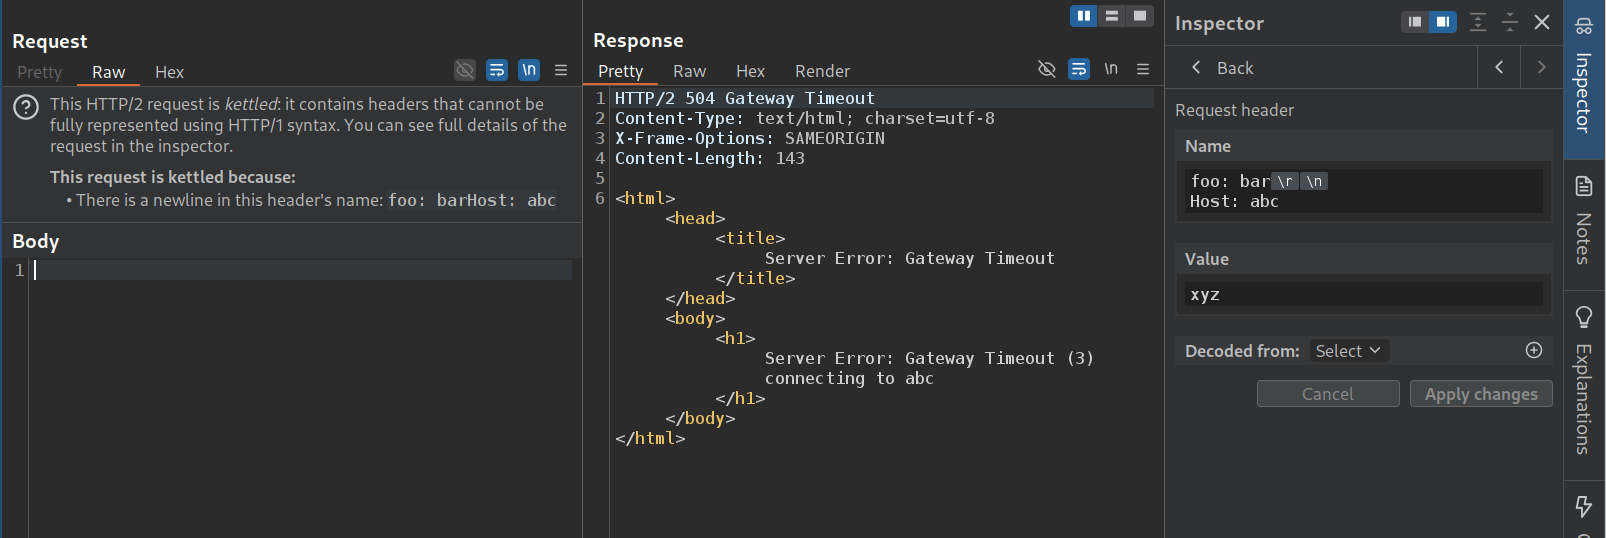This screenshot has height=538, width=1606.
Task: Open the Notes side panel
Action: [1583, 225]
